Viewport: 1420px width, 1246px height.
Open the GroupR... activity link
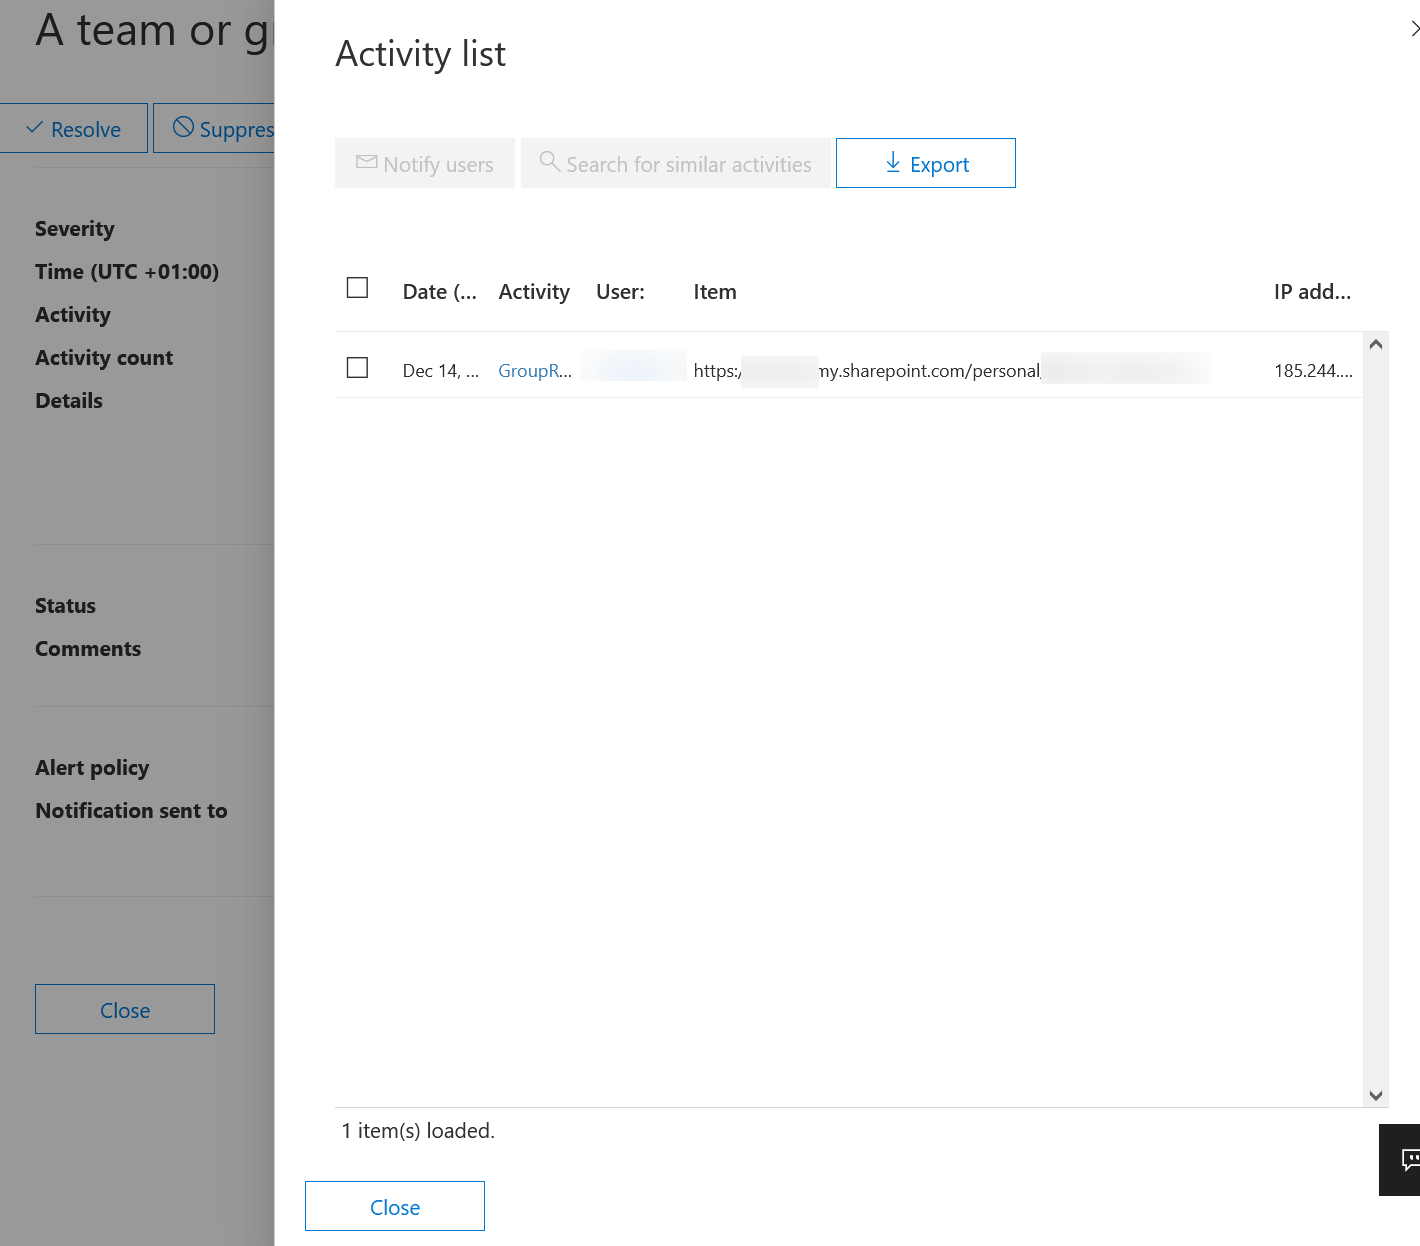(535, 371)
